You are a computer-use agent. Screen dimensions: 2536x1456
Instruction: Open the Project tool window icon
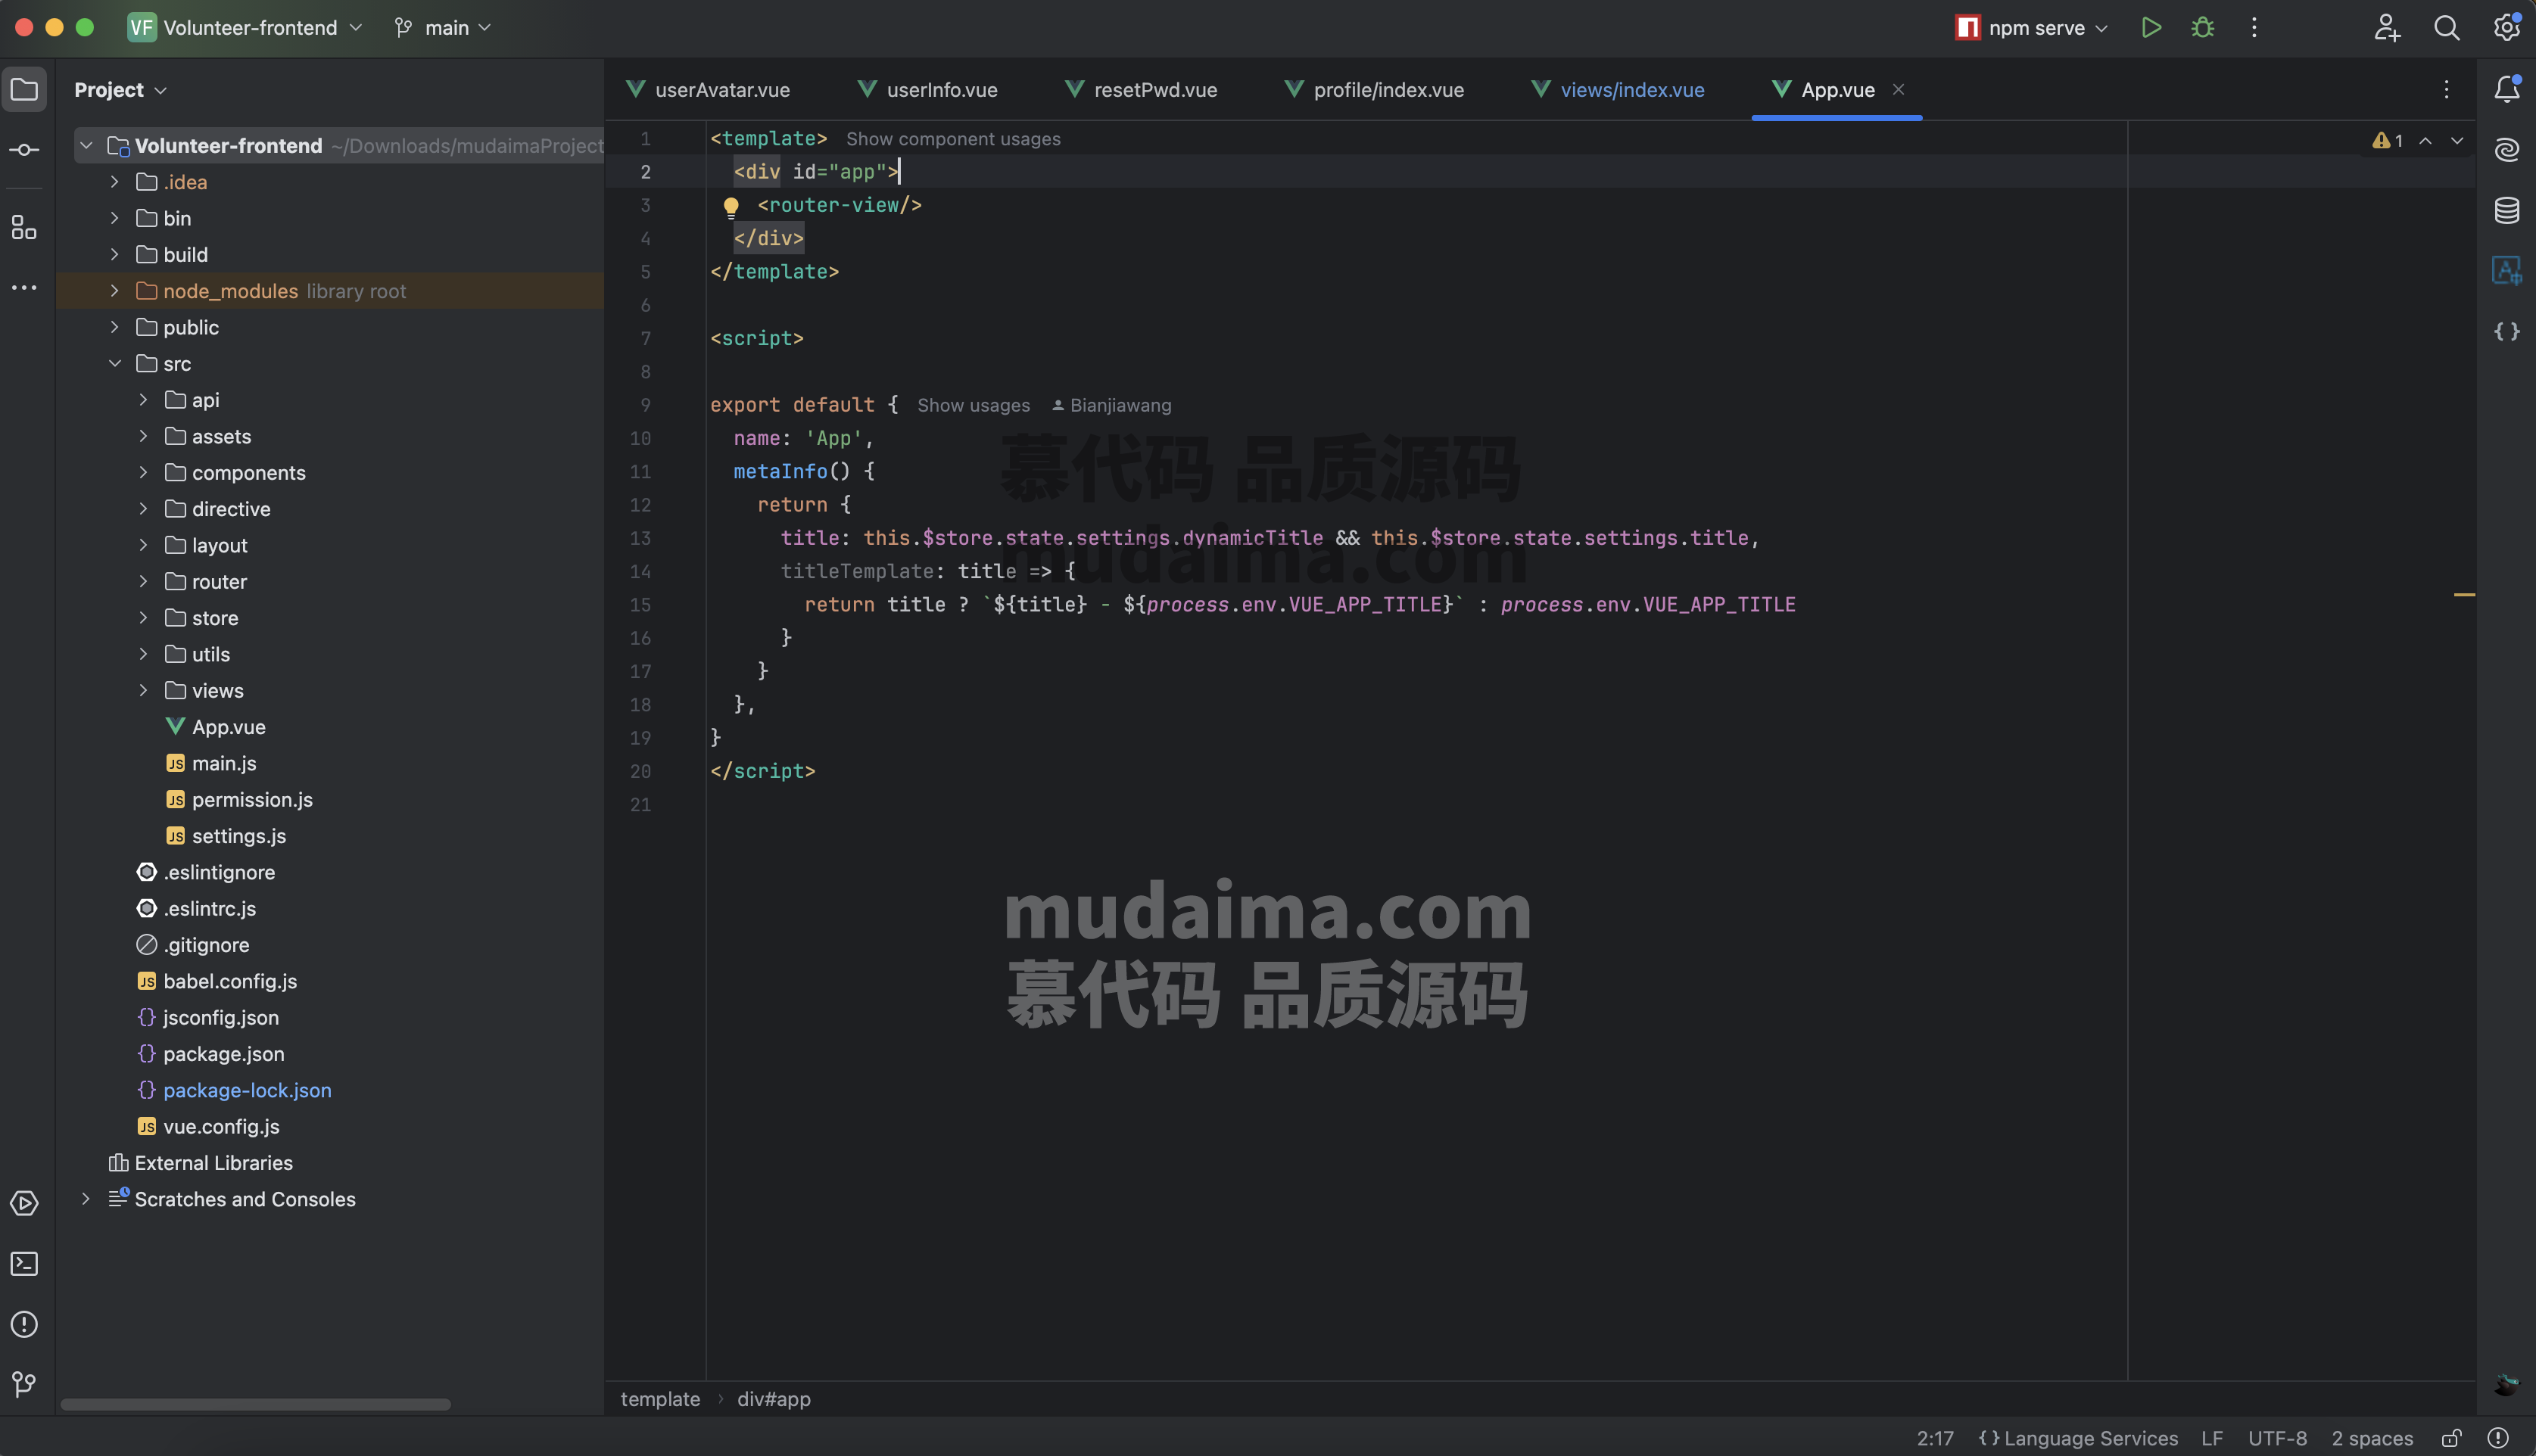click(24, 90)
